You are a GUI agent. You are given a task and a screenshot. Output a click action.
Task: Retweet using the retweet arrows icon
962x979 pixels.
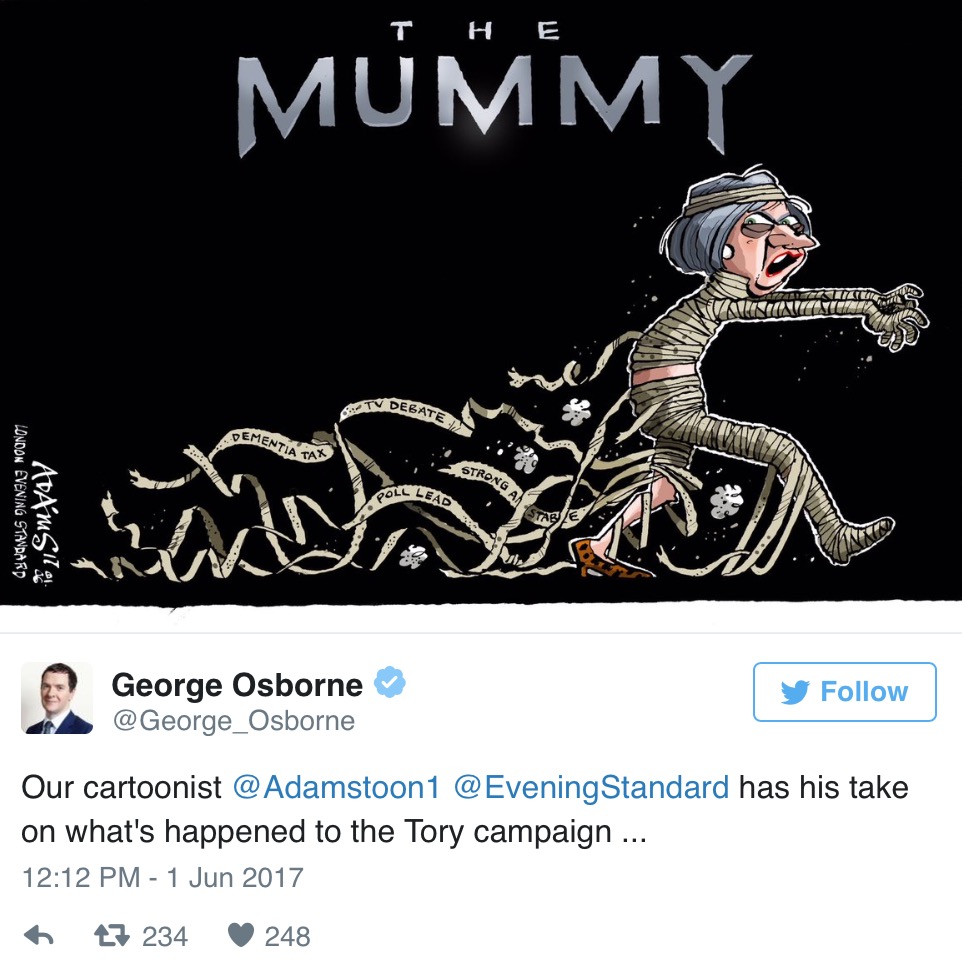coord(112,935)
